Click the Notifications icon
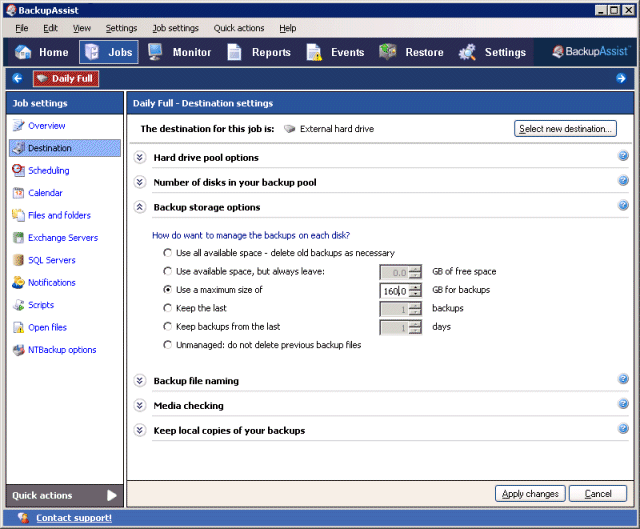The height and width of the screenshot is (529, 640). (18, 282)
